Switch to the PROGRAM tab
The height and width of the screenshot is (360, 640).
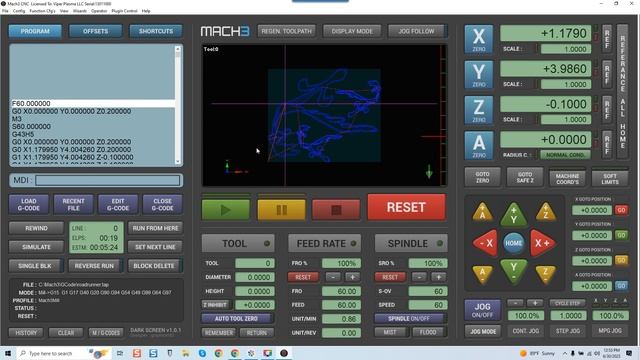[x=35, y=31]
